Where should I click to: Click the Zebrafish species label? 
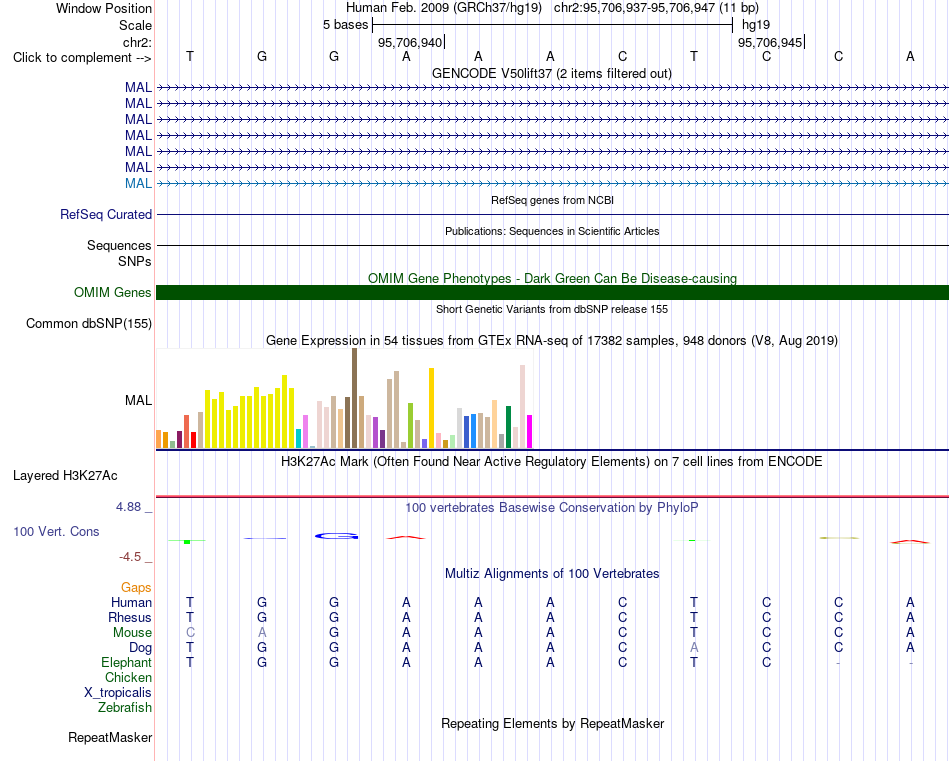(125, 707)
